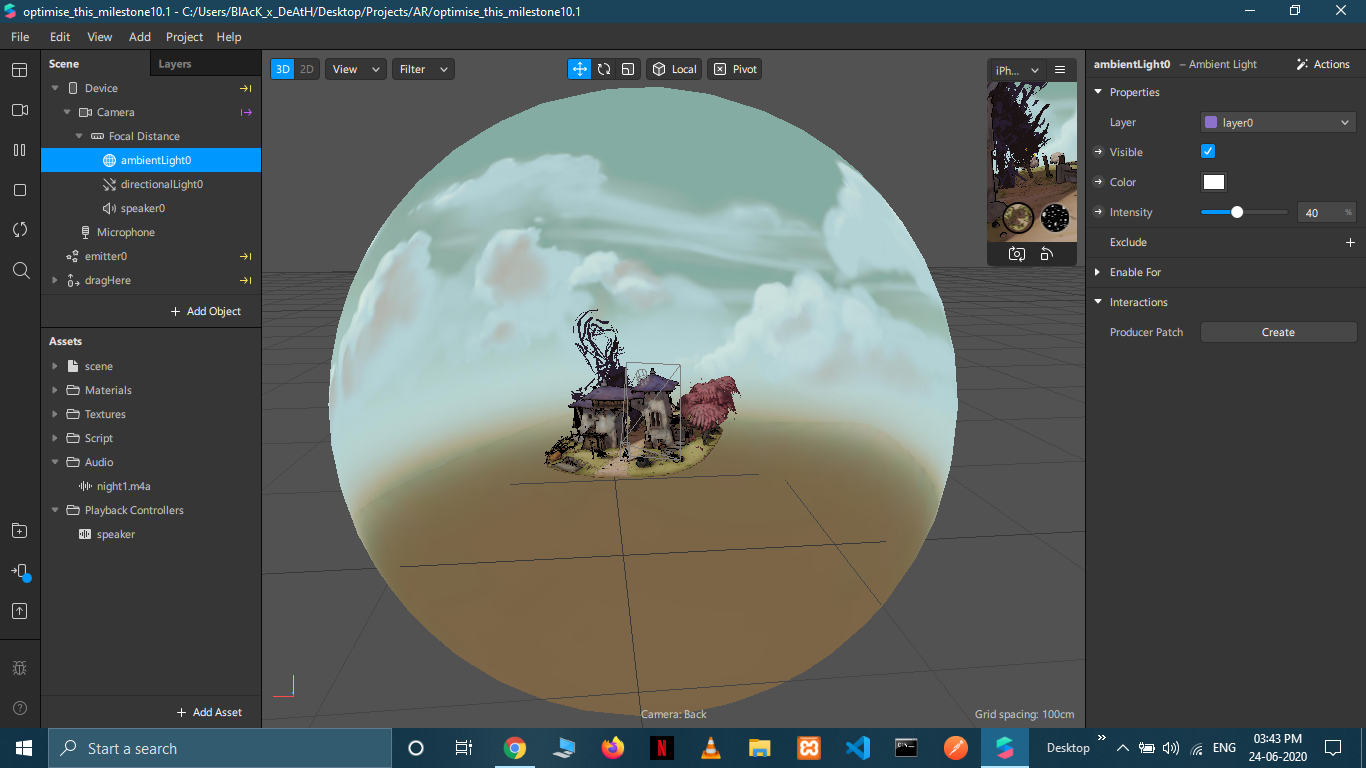Open the simulator hamburger menu
Image resolution: width=1366 pixels, height=768 pixels.
pos(1060,70)
